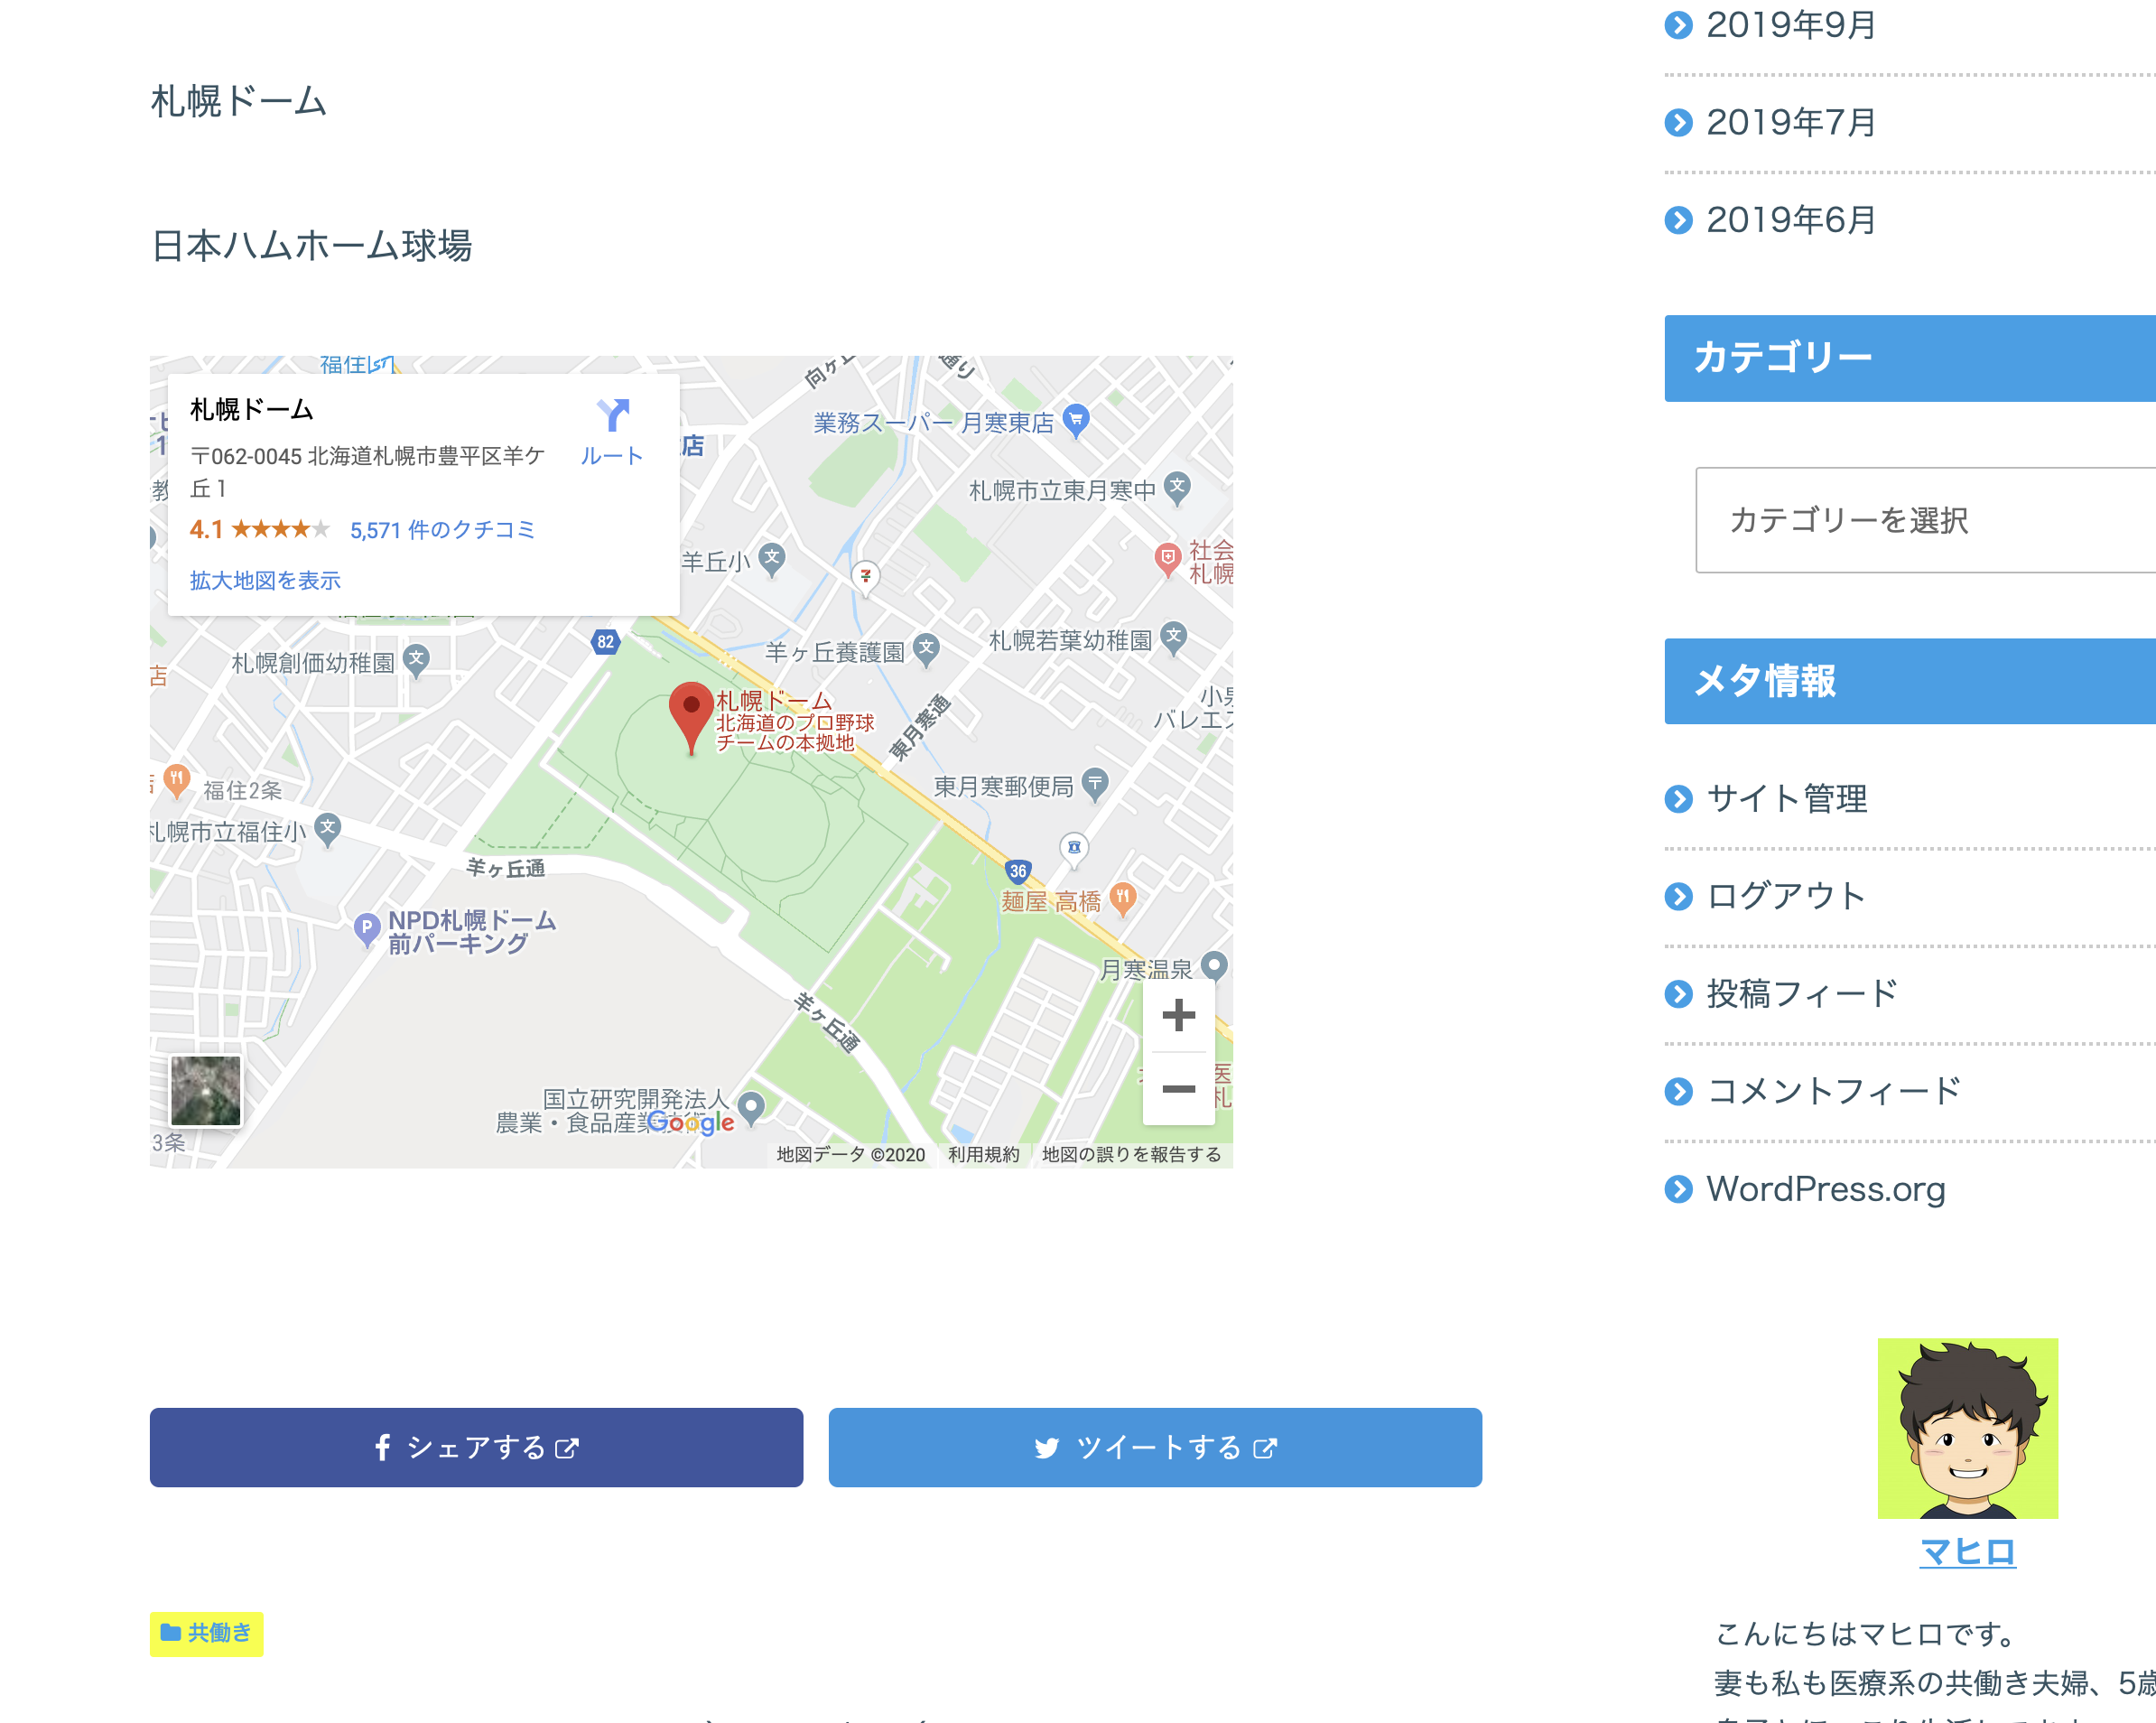The image size is (2156, 1723).
Task: Open 2019年7月 archive link
Action: (x=1790, y=122)
